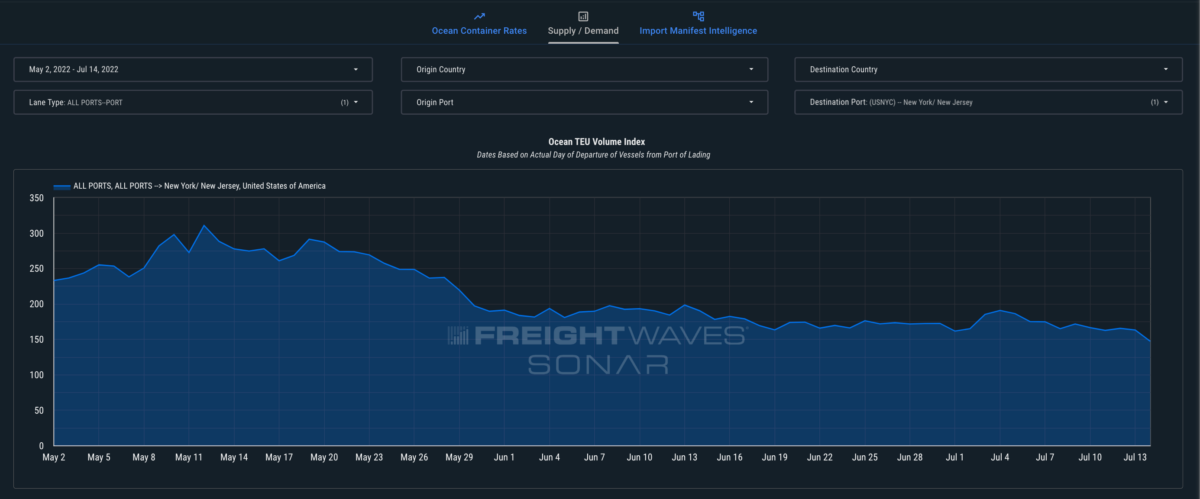Click the caret arrow in Origin Port field
The height and width of the screenshot is (499, 1200).
[x=751, y=102]
